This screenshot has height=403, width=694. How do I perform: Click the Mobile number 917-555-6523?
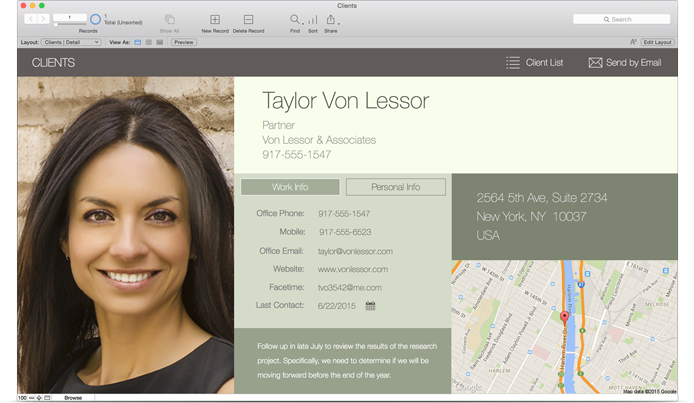pyautogui.click(x=345, y=232)
